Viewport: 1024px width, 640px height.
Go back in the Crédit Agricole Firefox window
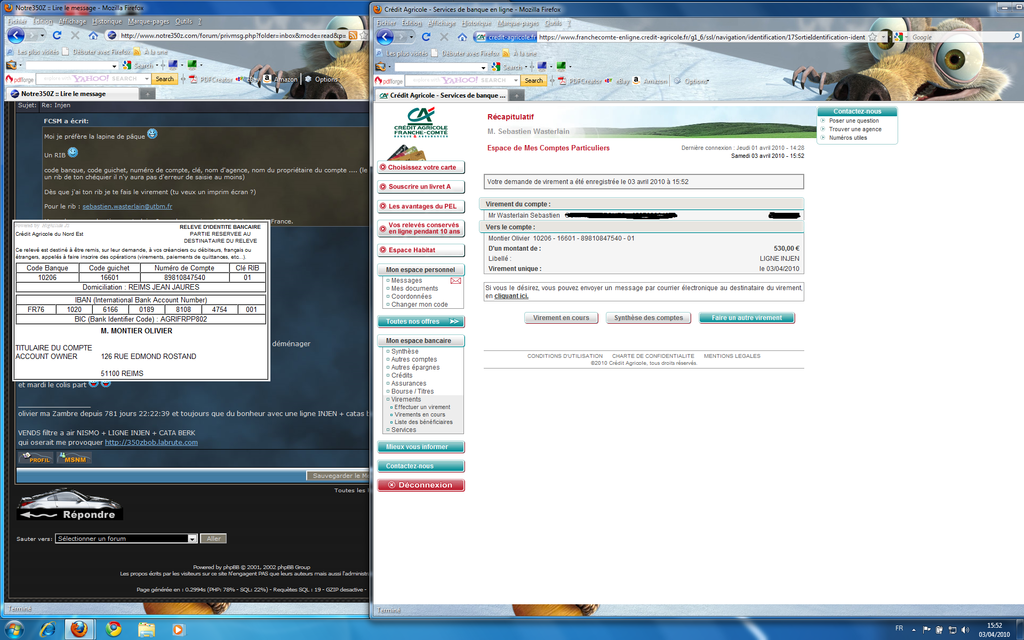point(385,37)
